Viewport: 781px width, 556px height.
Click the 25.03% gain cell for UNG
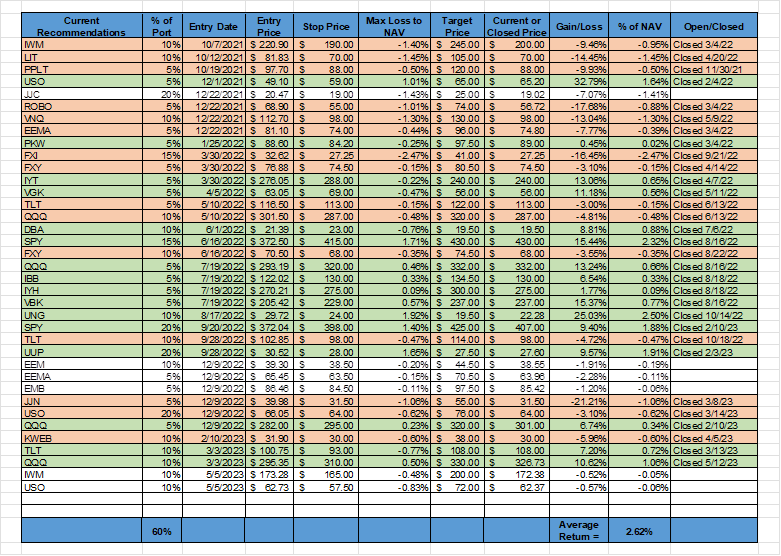[579, 315]
